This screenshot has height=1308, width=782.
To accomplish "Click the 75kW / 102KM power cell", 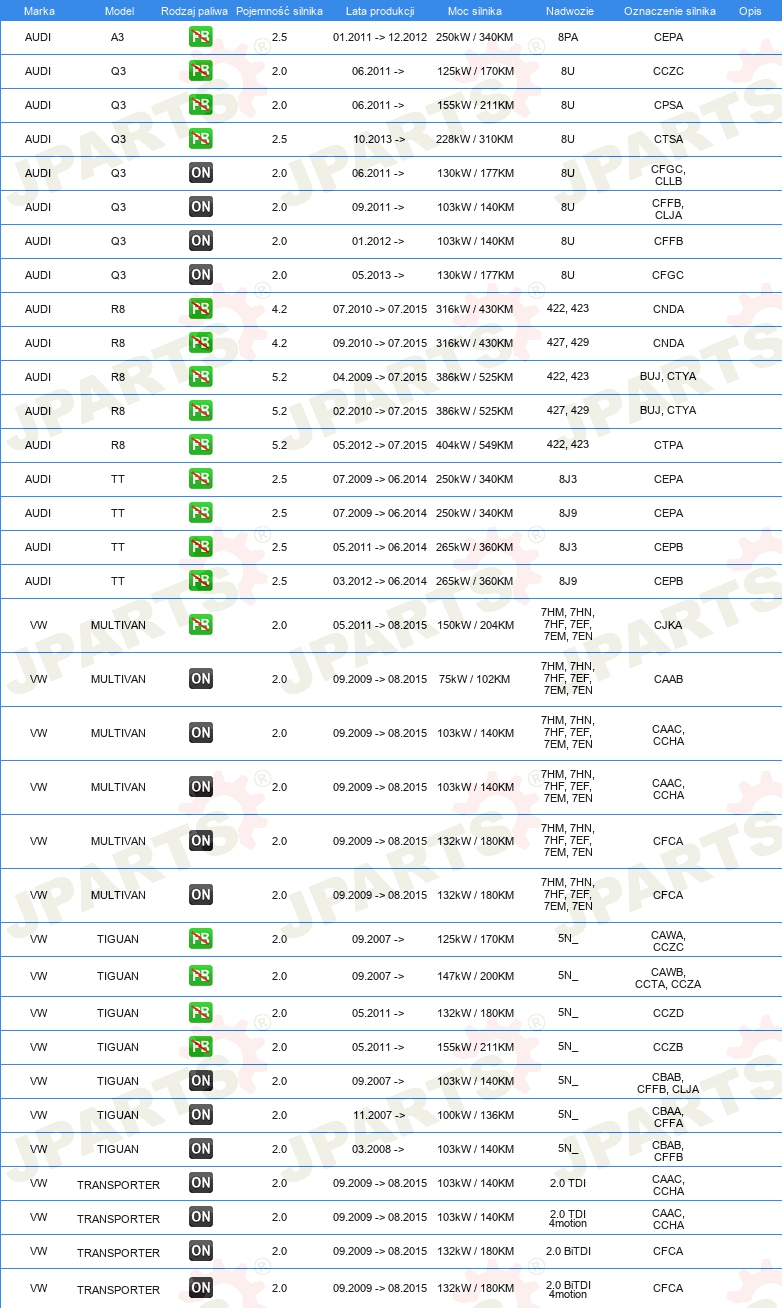I will coord(475,679).
